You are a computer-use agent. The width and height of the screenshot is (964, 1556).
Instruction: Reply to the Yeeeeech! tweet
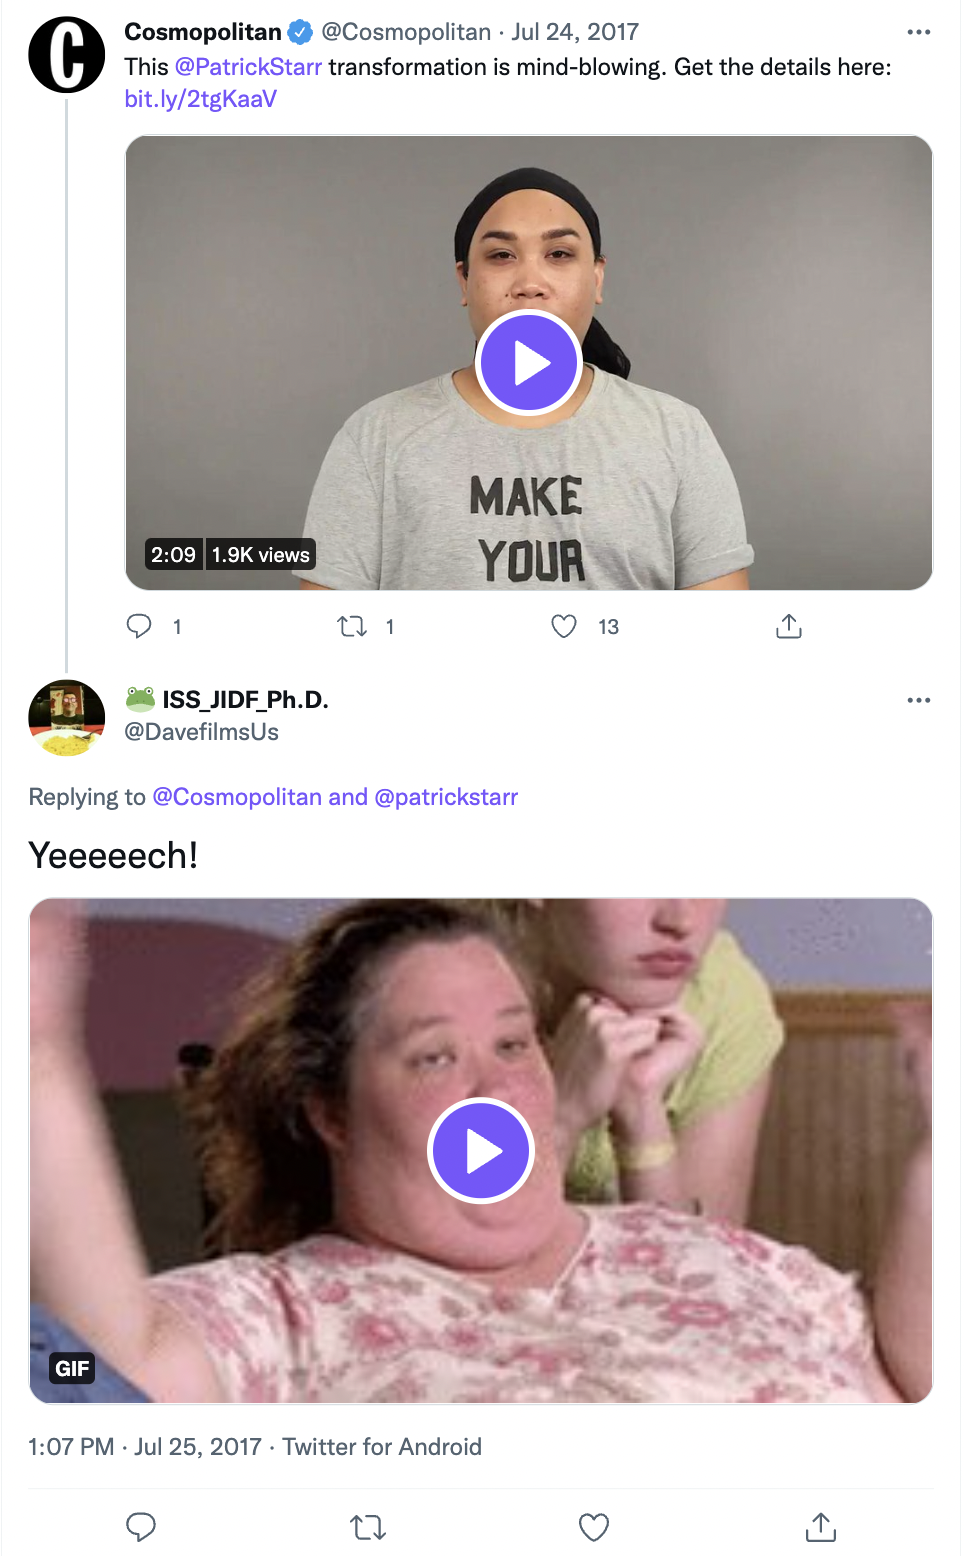[141, 1527]
